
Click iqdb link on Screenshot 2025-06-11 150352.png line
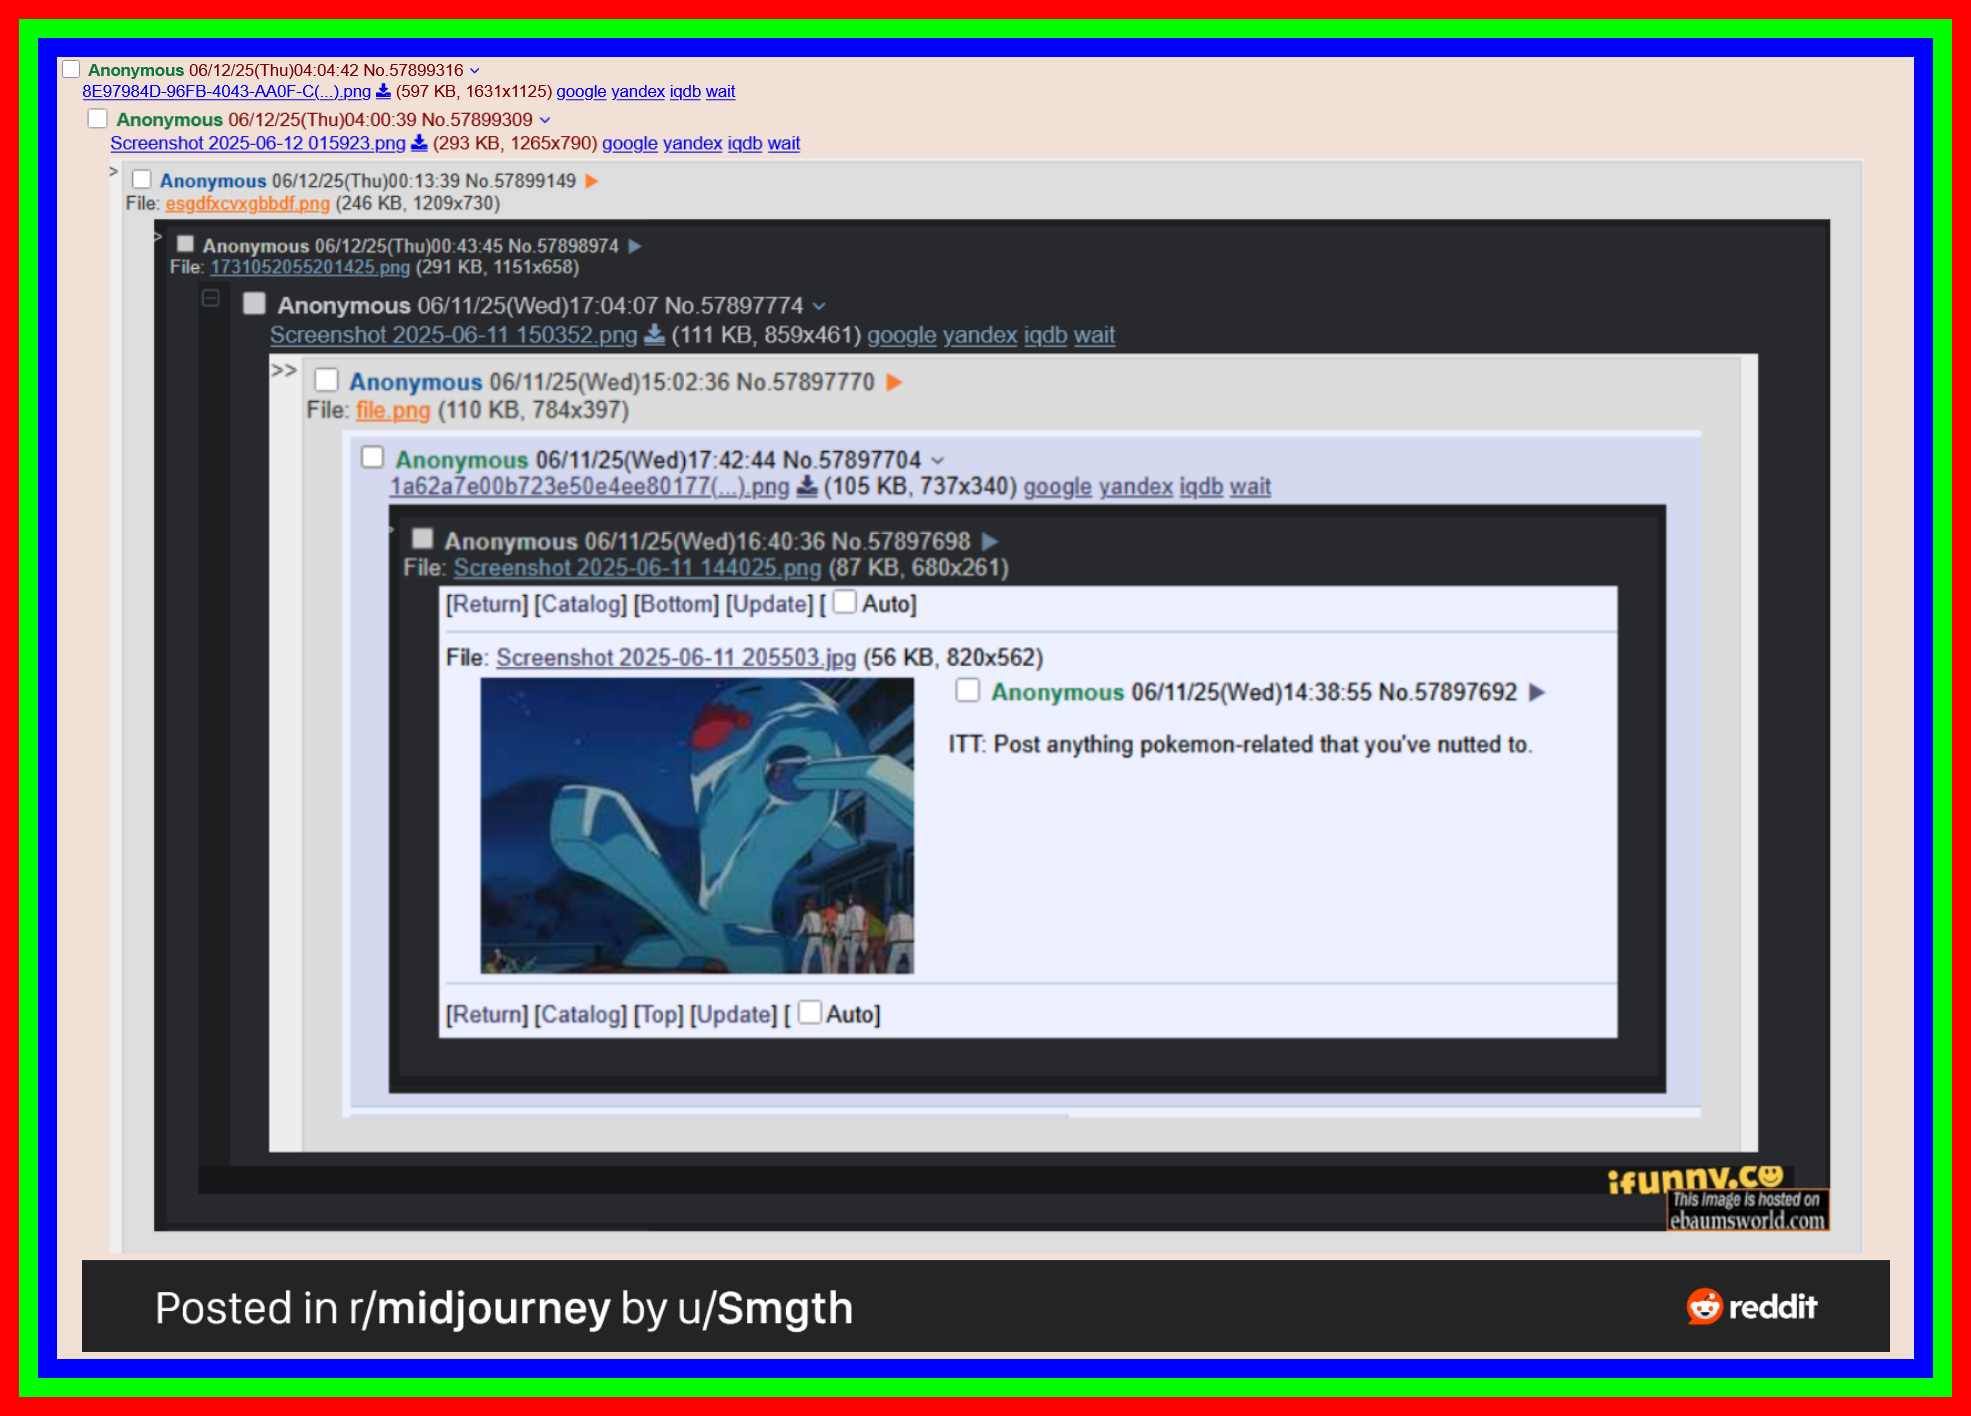coord(1046,335)
